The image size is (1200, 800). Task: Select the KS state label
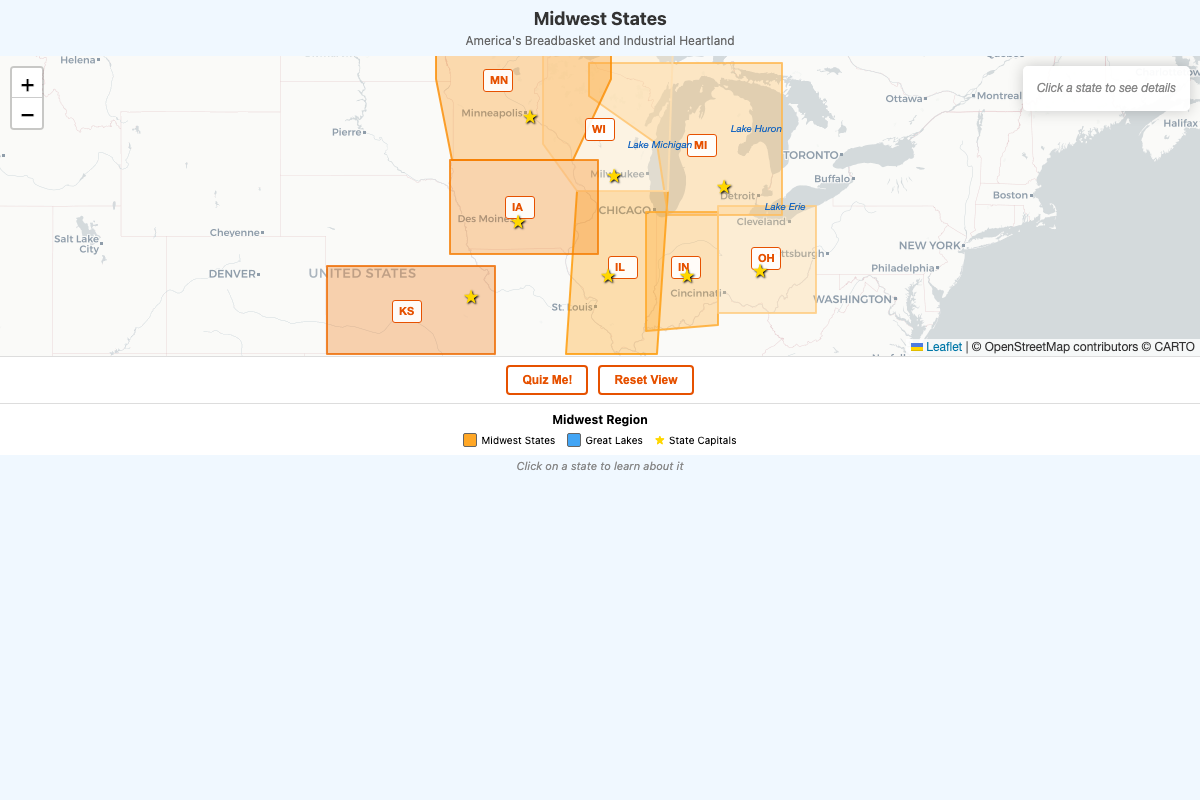tap(406, 311)
